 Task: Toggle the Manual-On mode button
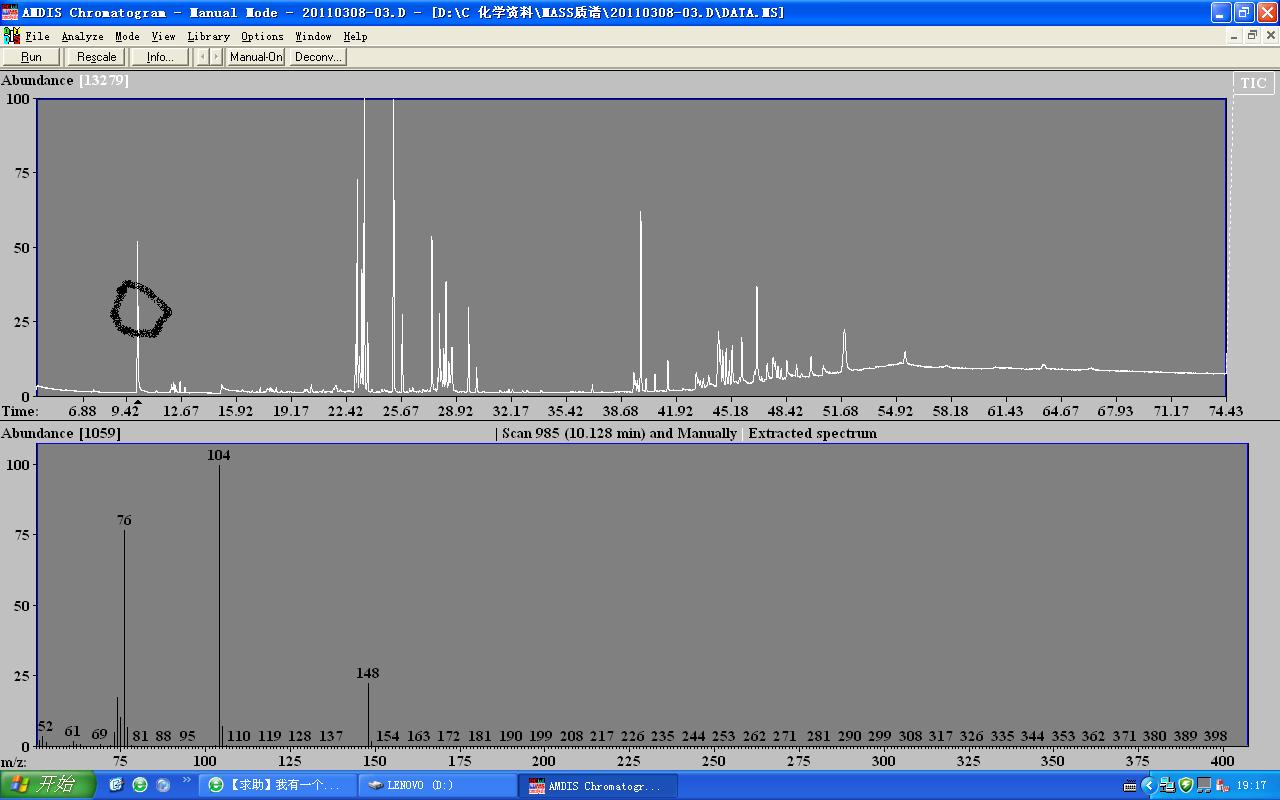tap(256, 57)
